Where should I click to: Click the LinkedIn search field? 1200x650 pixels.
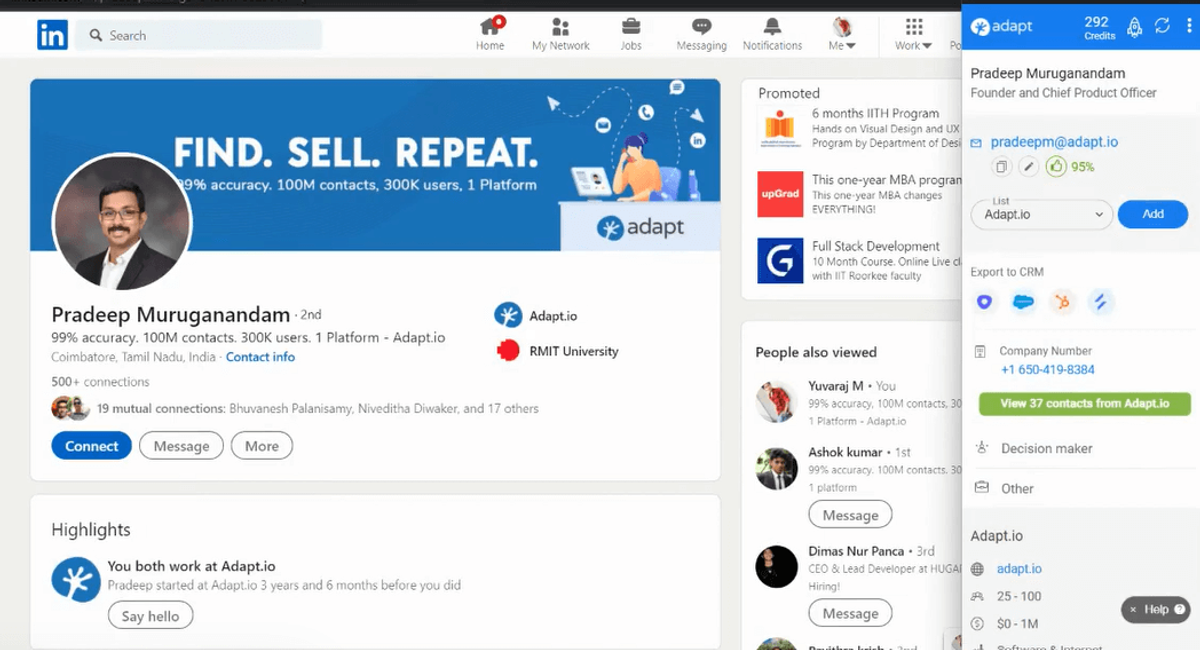tap(200, 35)
